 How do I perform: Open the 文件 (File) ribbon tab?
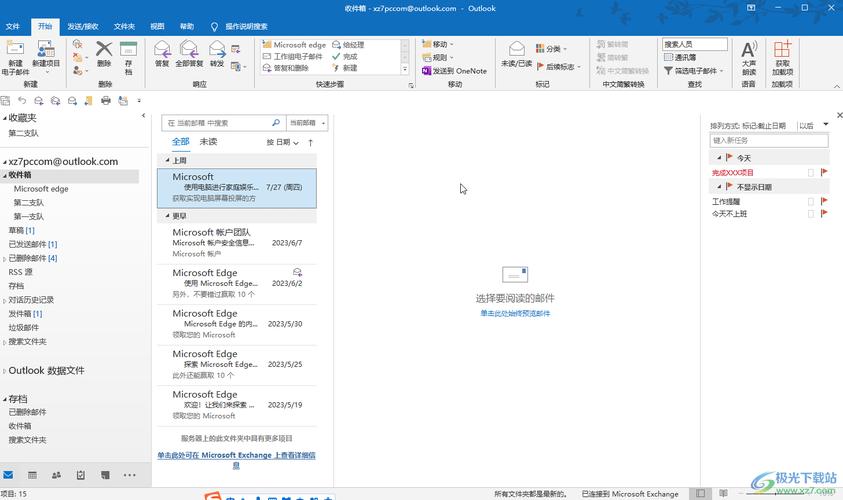[x=12, y=26]
